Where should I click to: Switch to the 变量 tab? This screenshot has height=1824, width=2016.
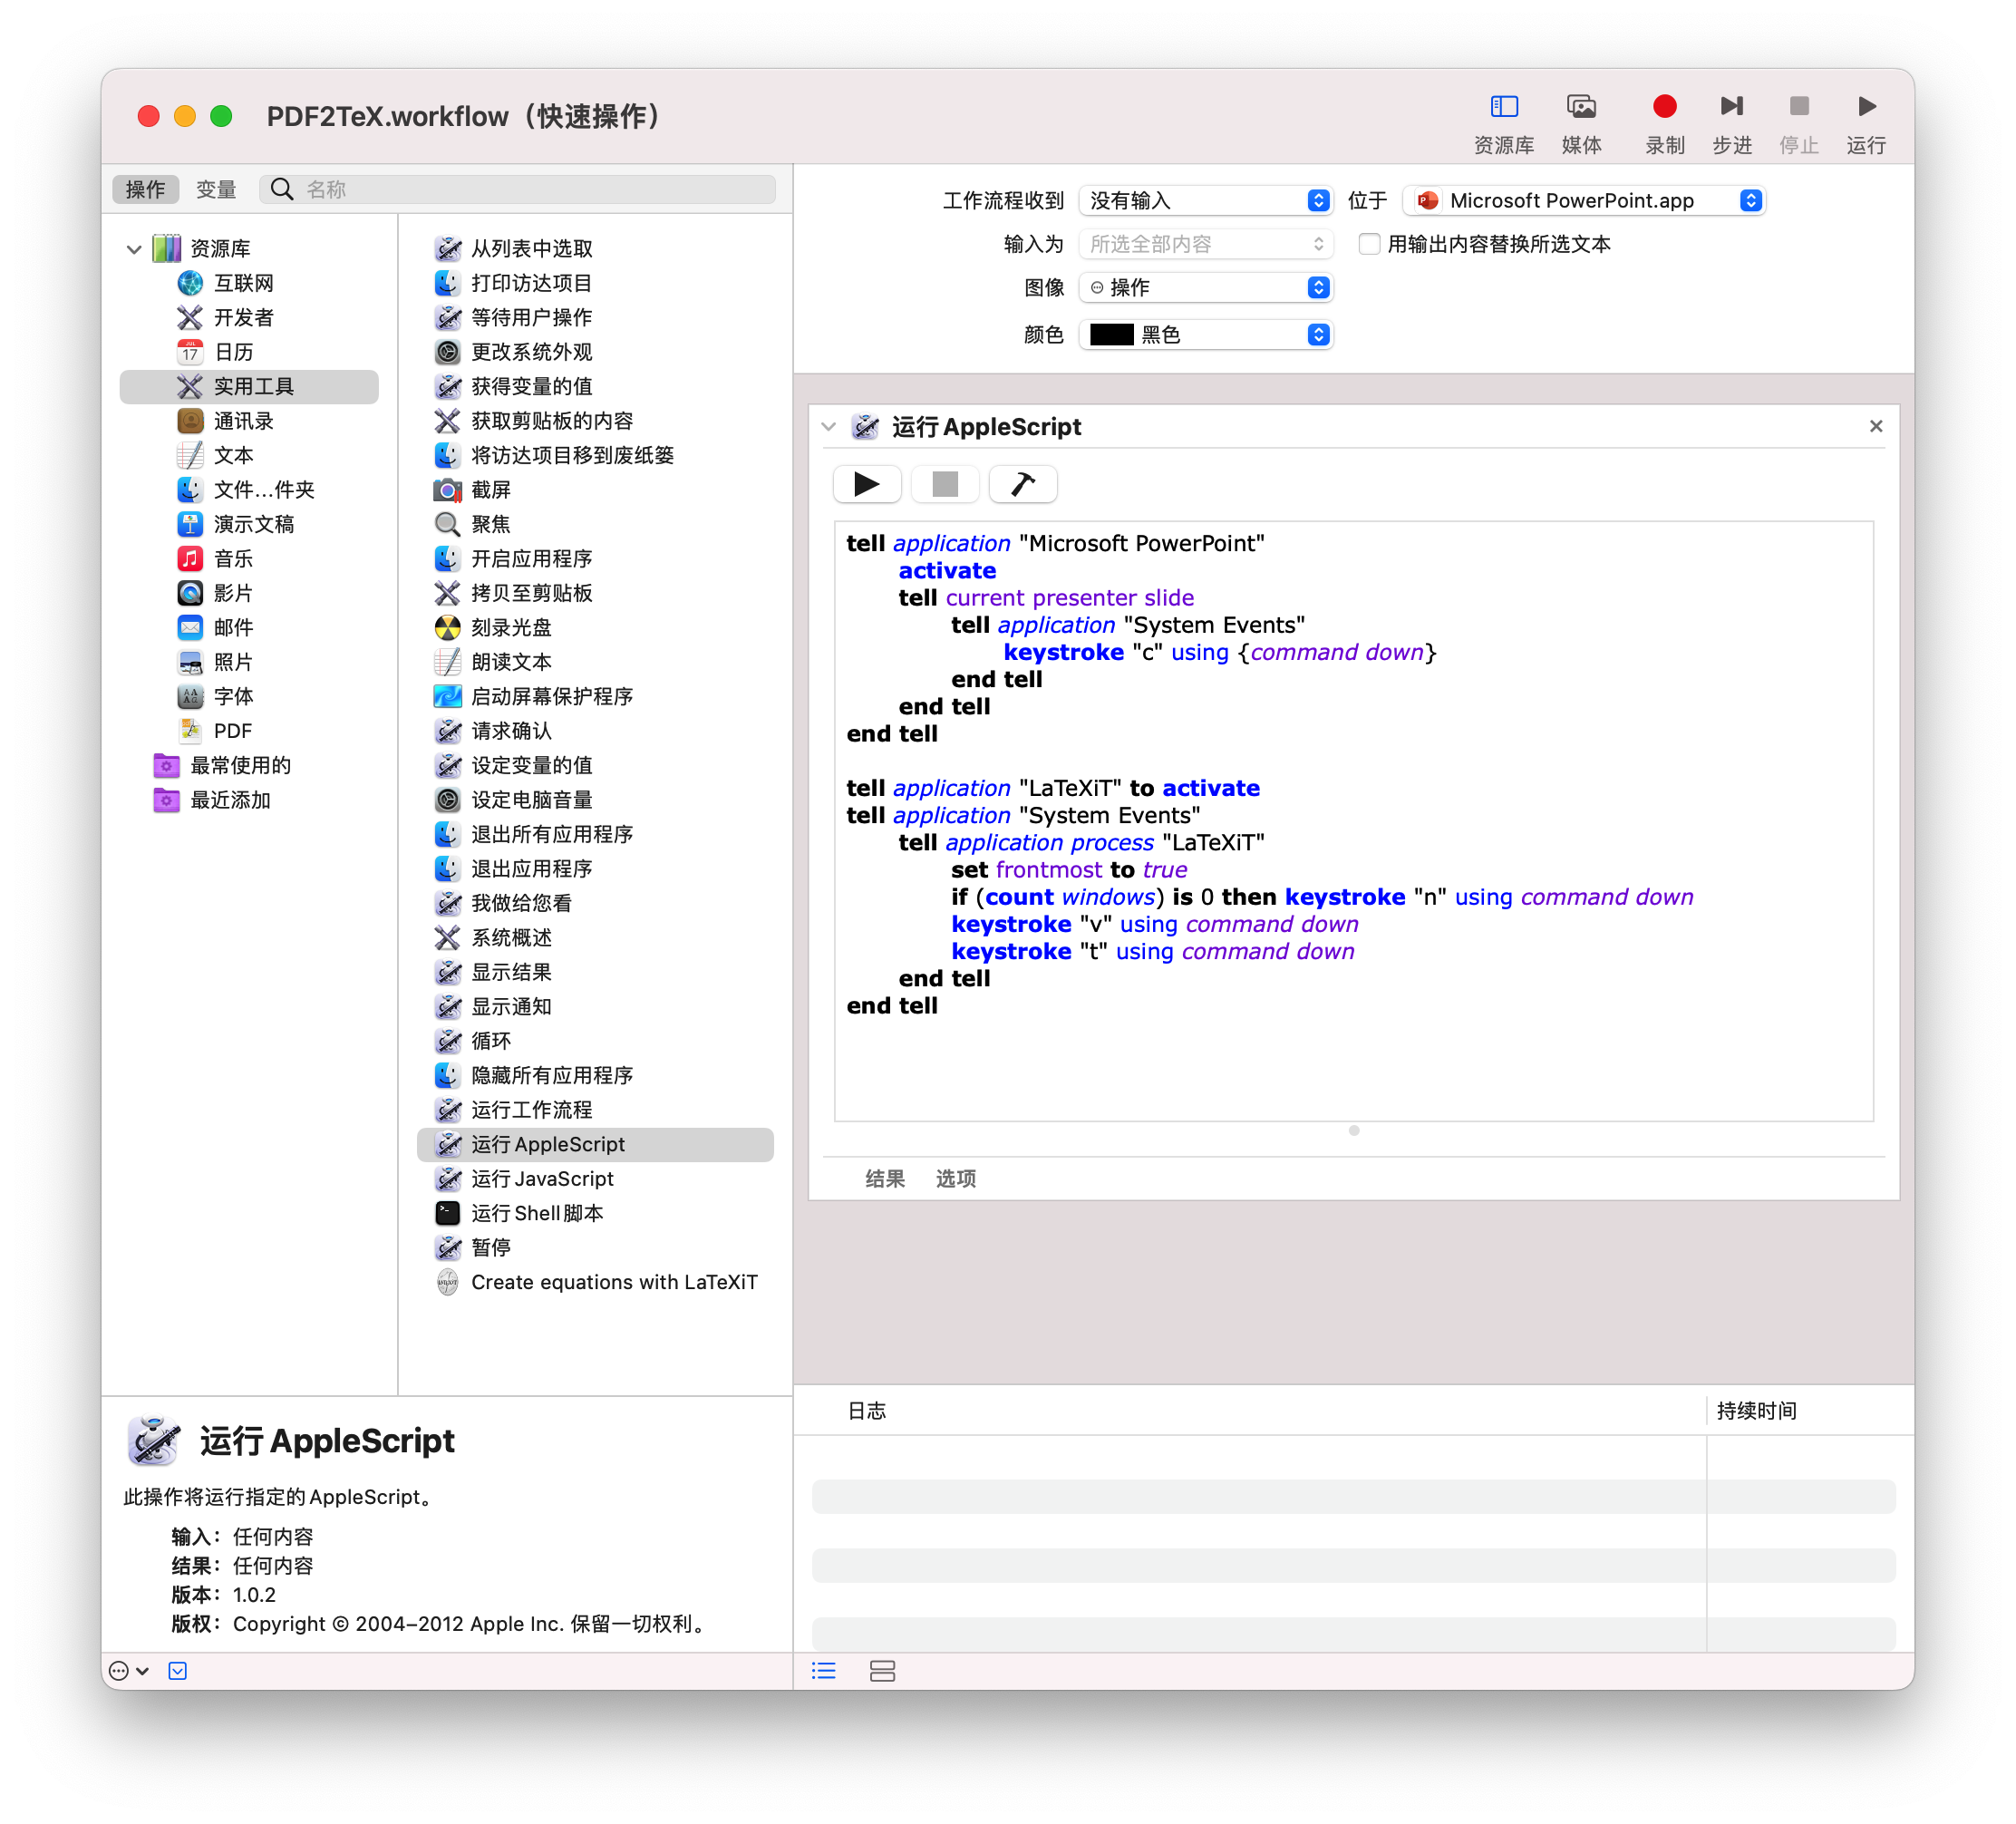[216, 190]
